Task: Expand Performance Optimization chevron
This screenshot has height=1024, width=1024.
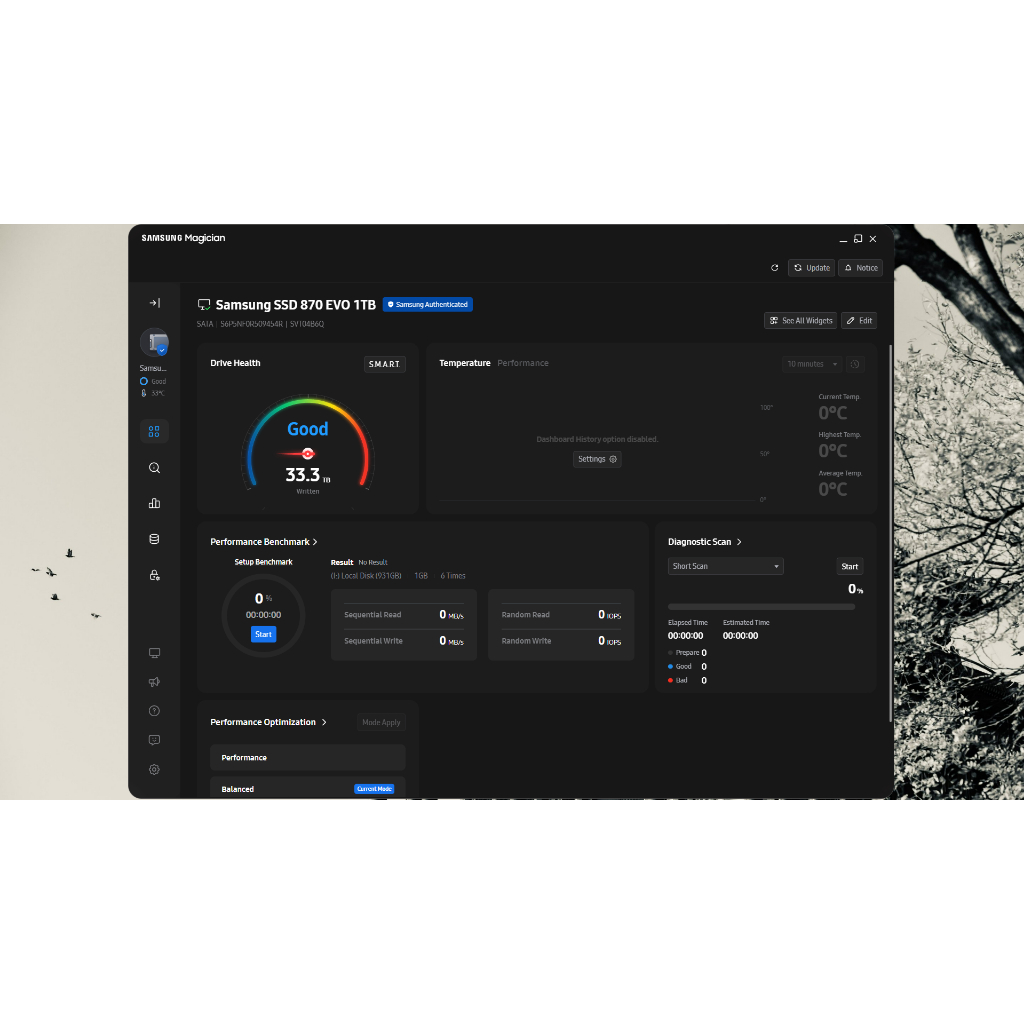Action: click(324, 722)
